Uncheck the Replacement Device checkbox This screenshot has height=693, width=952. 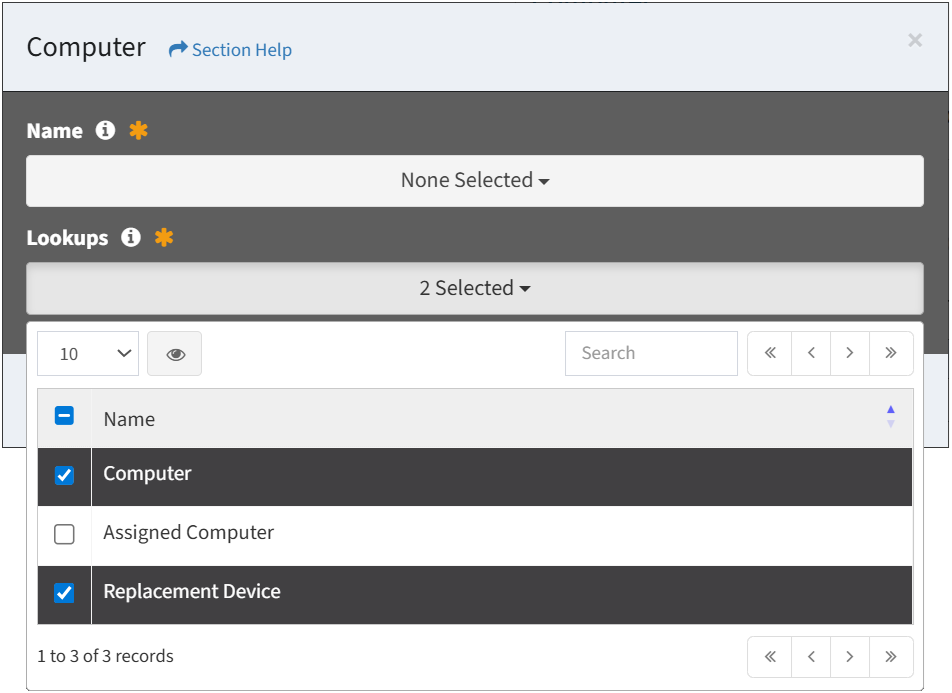[x=64, y=593]
